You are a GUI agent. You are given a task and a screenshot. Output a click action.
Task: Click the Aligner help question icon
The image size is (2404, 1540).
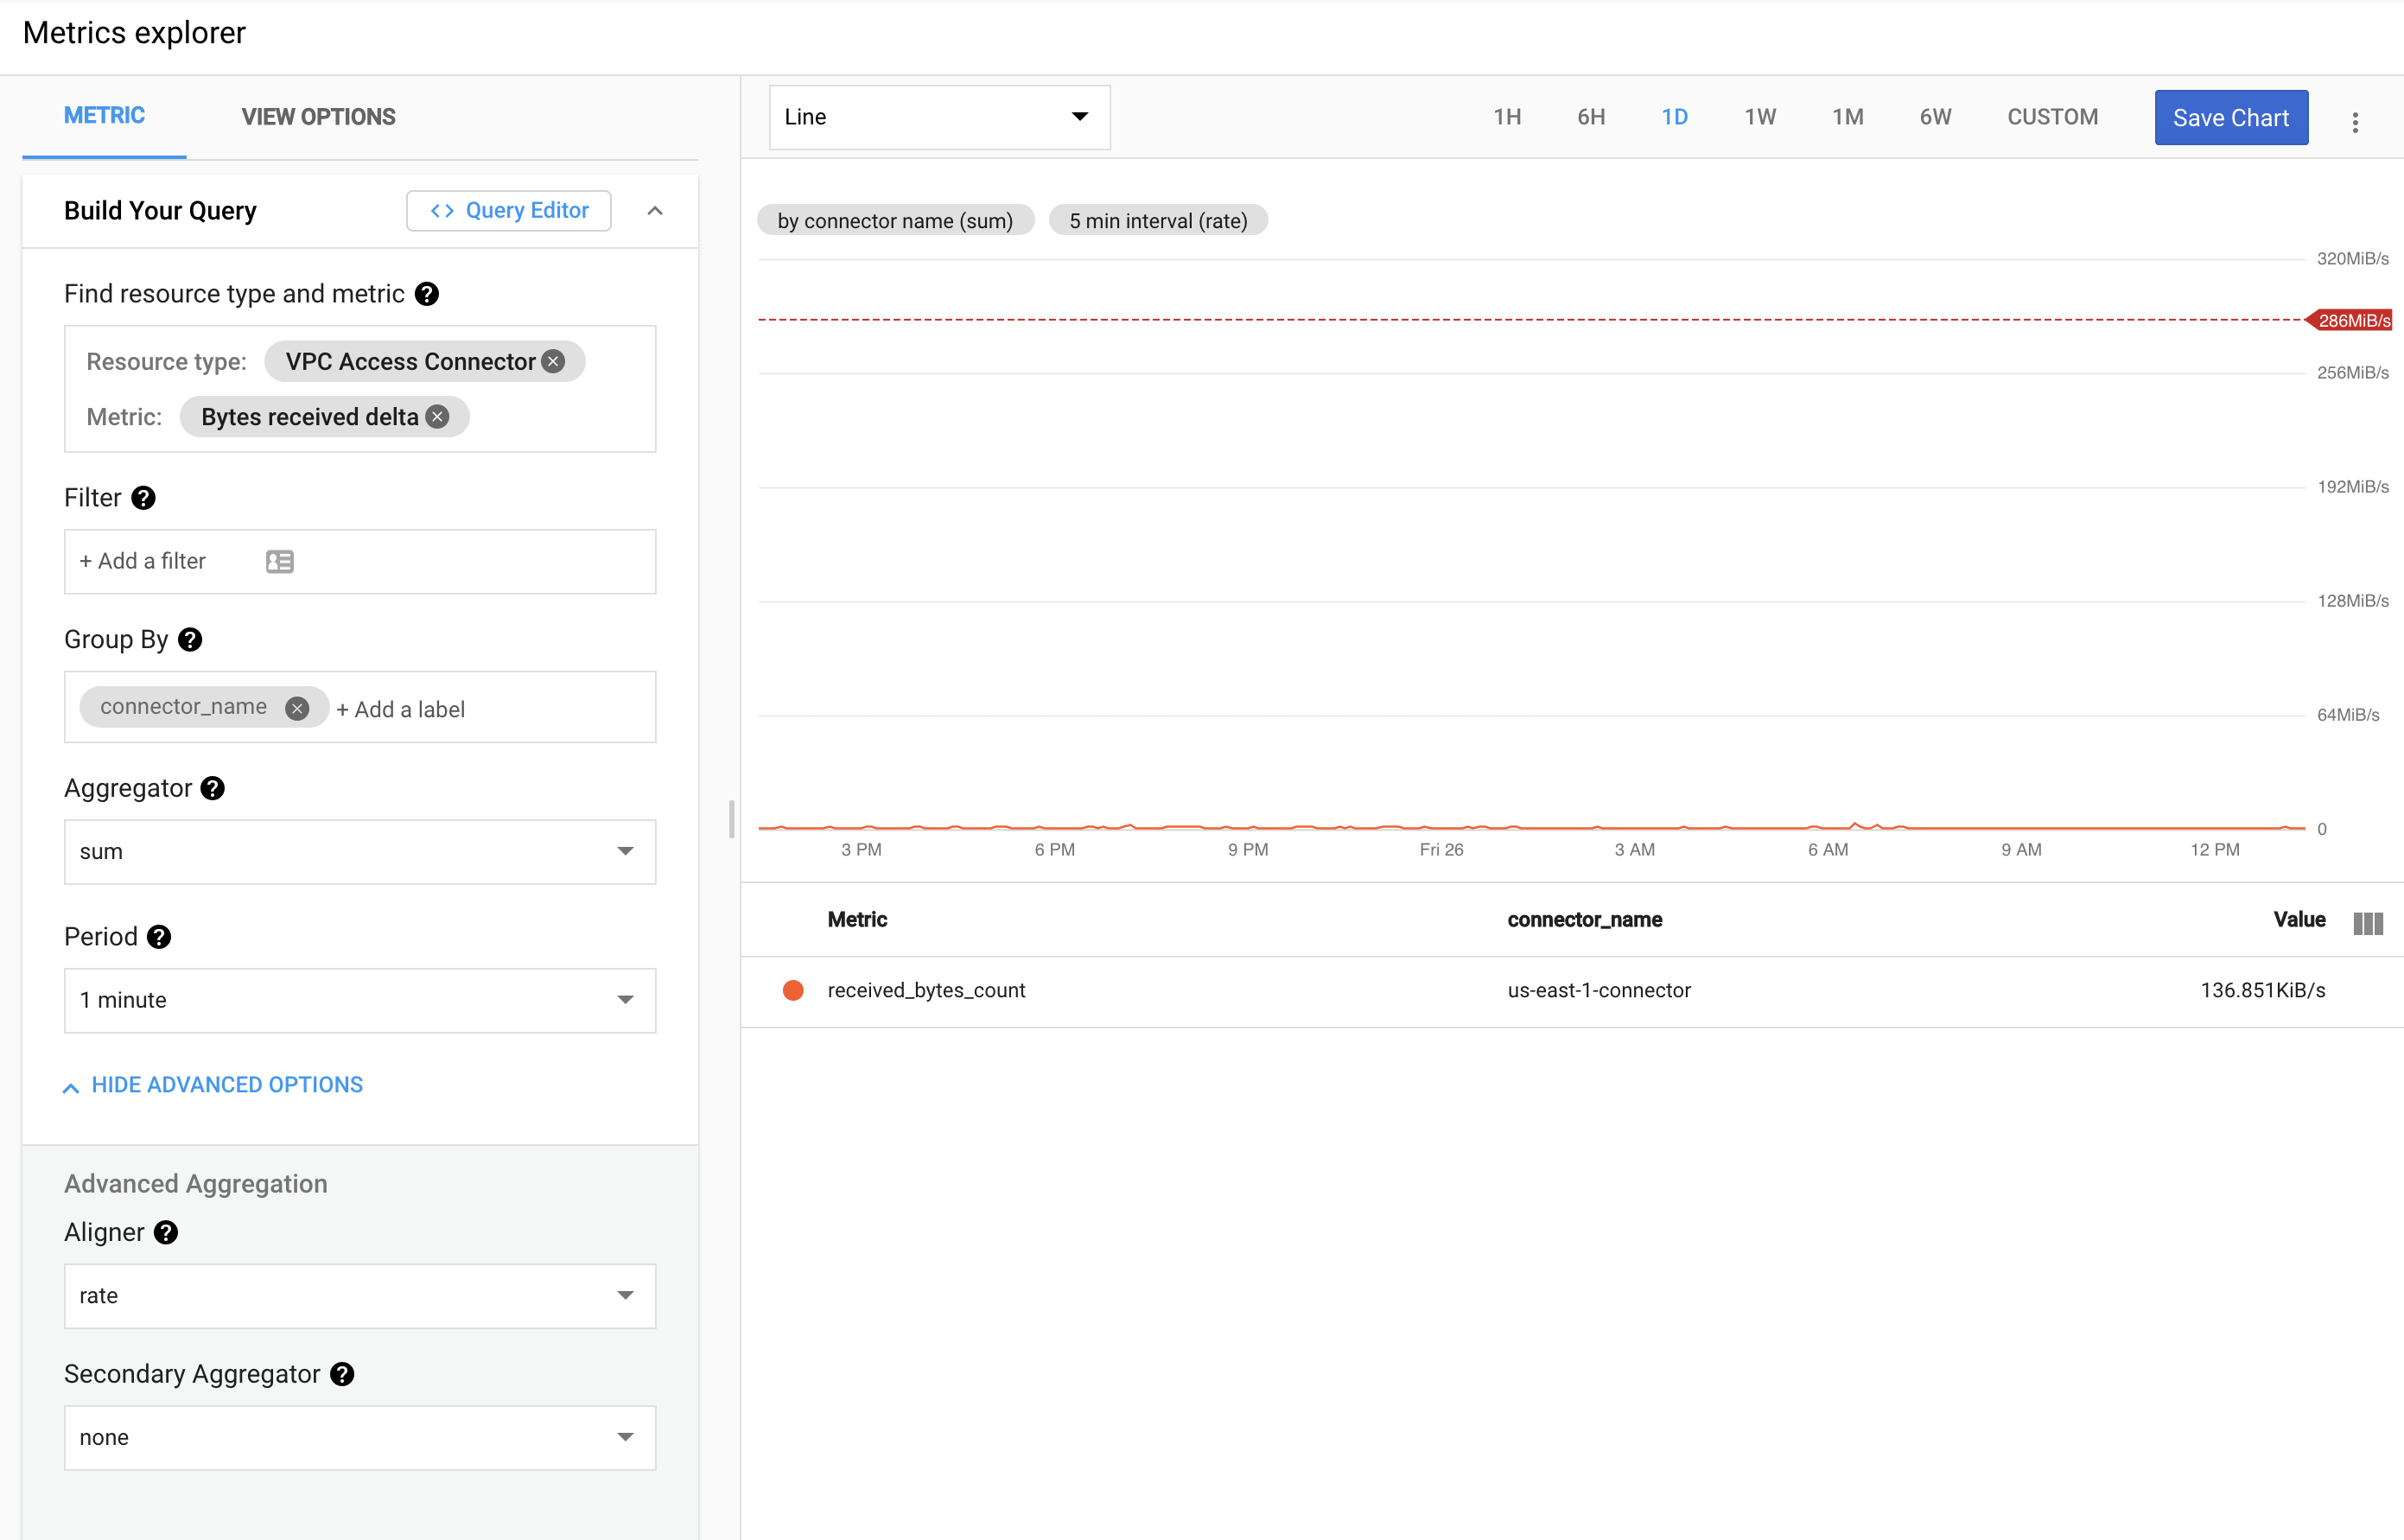166,1232
